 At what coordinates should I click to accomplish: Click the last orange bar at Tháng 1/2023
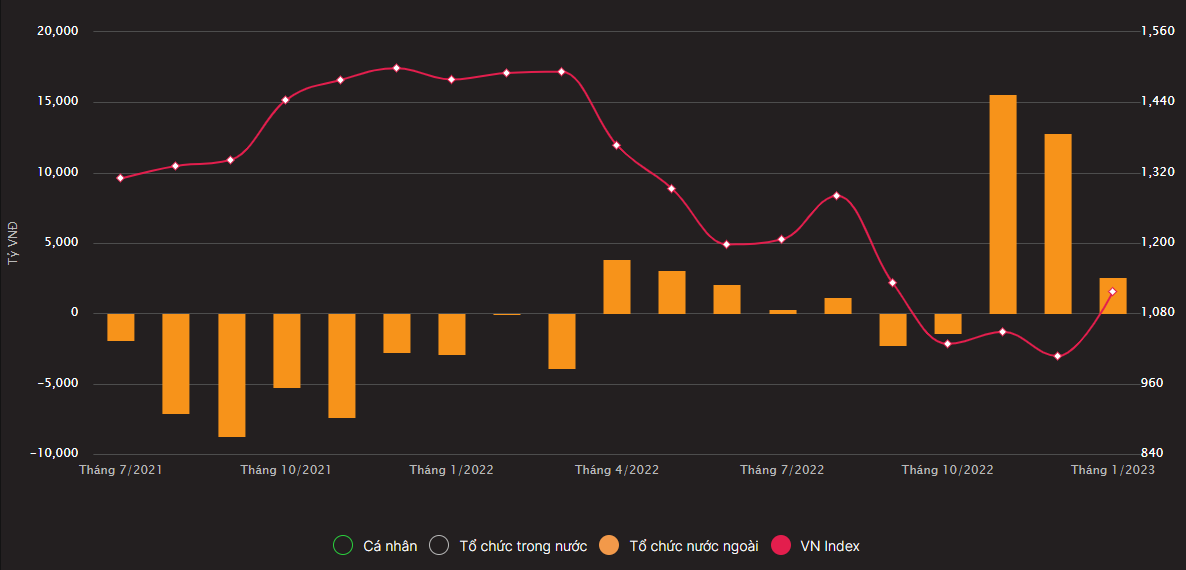[1113, 295]
